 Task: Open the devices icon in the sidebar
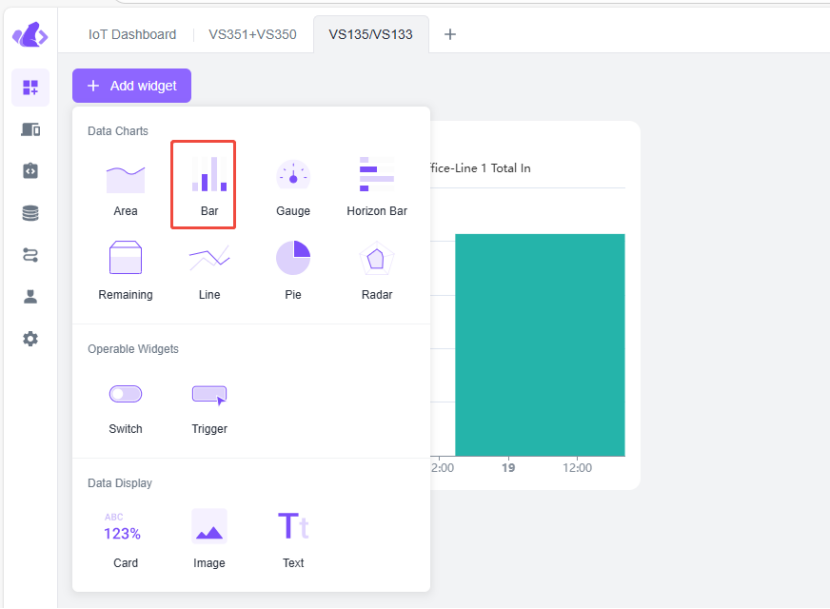tap(30, 129)
